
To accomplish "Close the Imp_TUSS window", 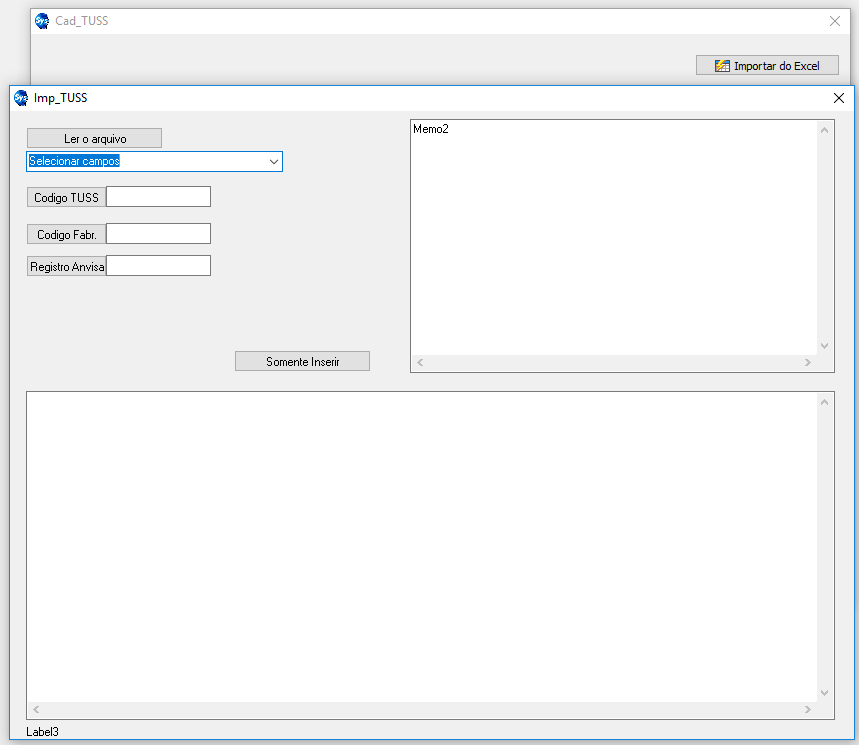I will point(839,98).
